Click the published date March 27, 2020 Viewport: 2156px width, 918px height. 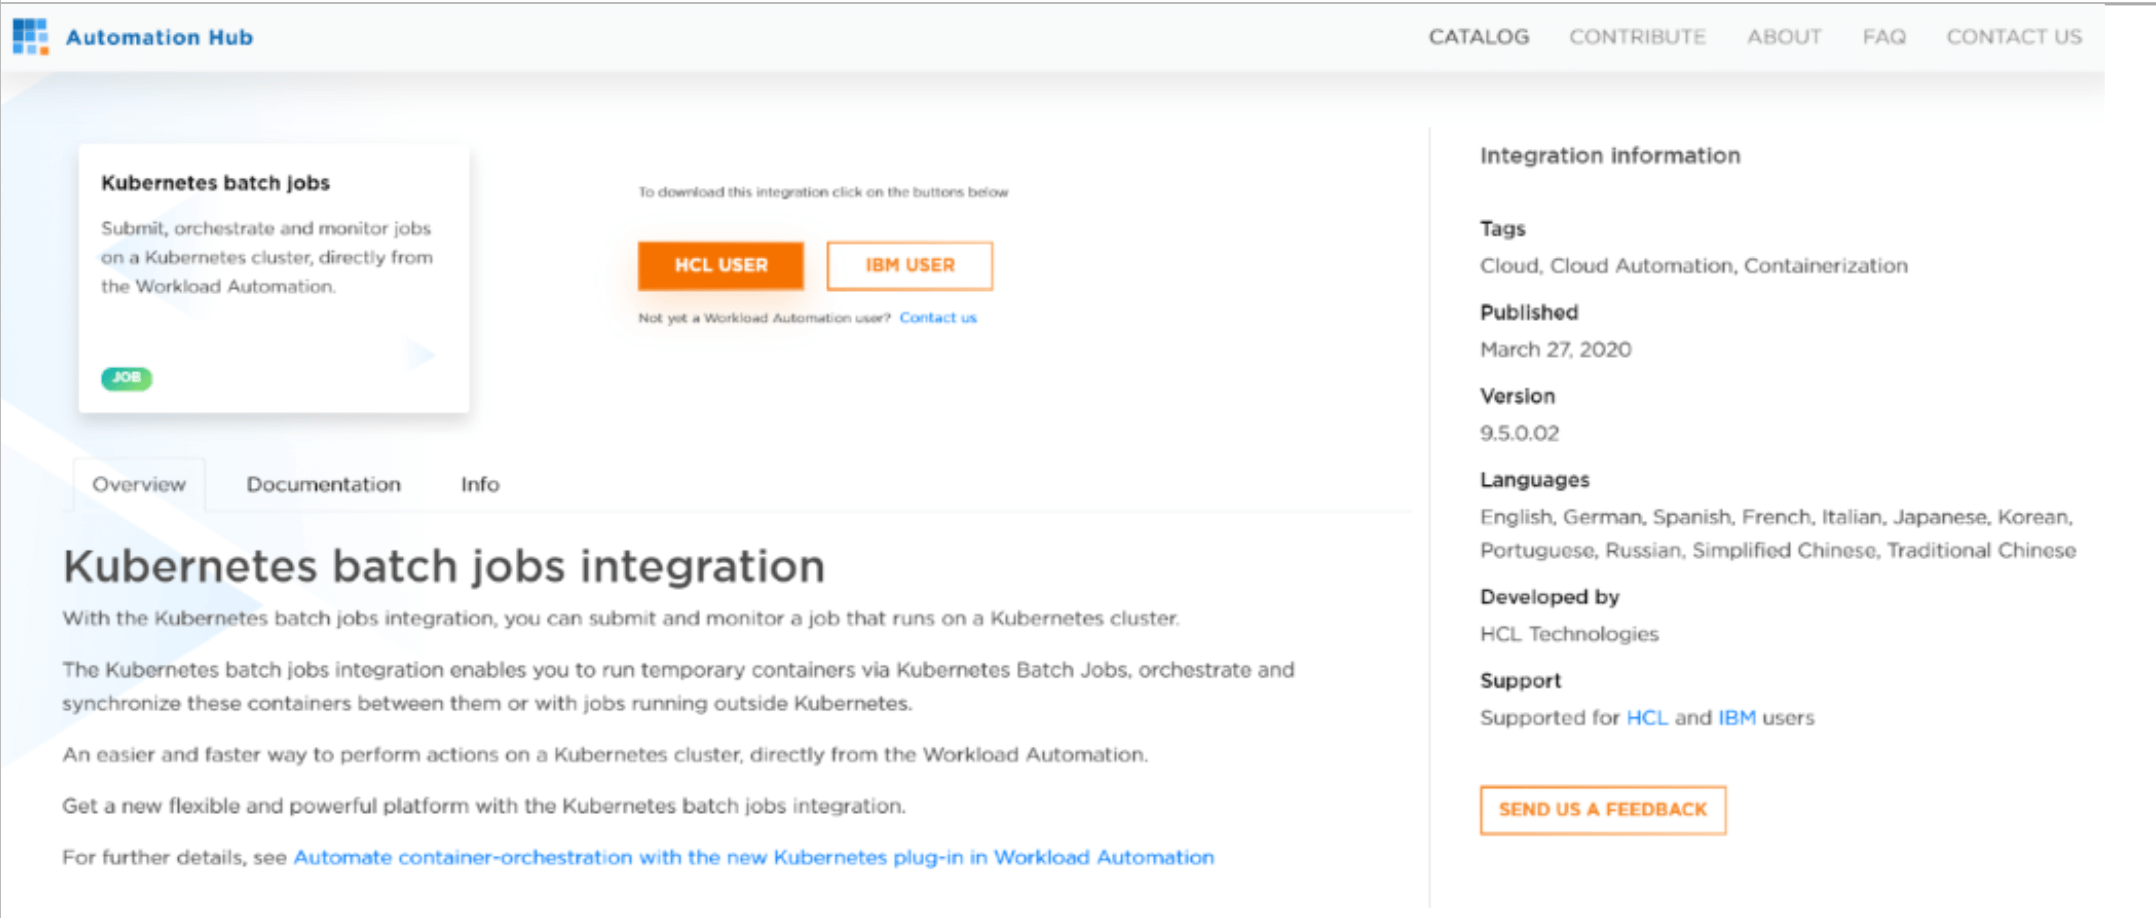(x=1555, y=349)
